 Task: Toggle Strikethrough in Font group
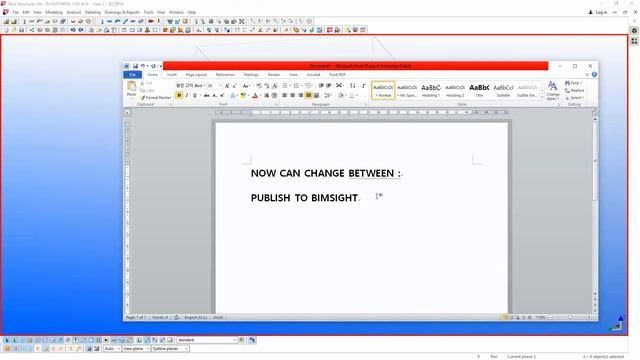207,95
